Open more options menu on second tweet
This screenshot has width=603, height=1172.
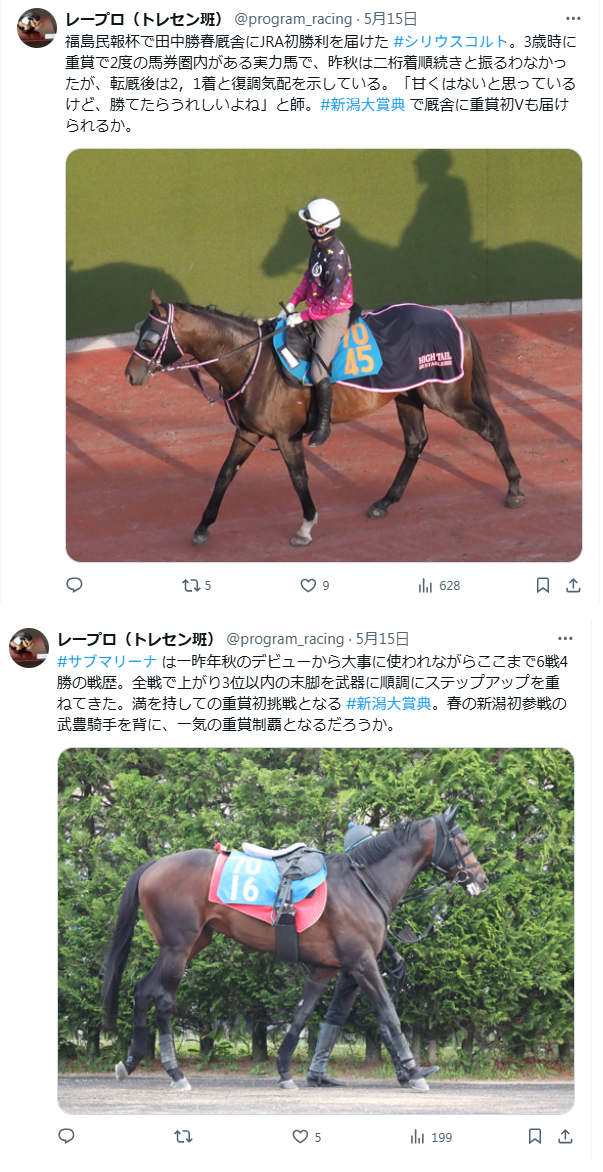(566, 638)
